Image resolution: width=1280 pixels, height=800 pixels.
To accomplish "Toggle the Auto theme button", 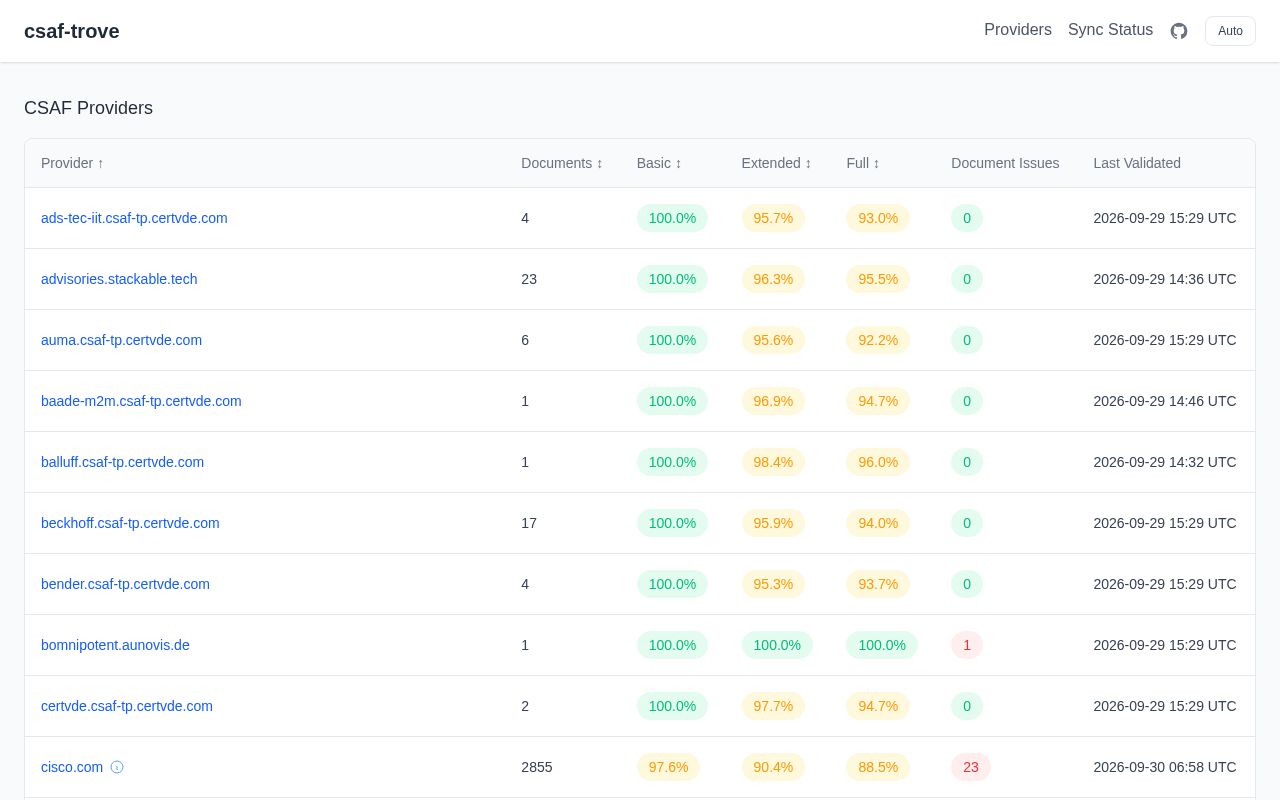I will pyautogui.click(x=1230, y=31).
